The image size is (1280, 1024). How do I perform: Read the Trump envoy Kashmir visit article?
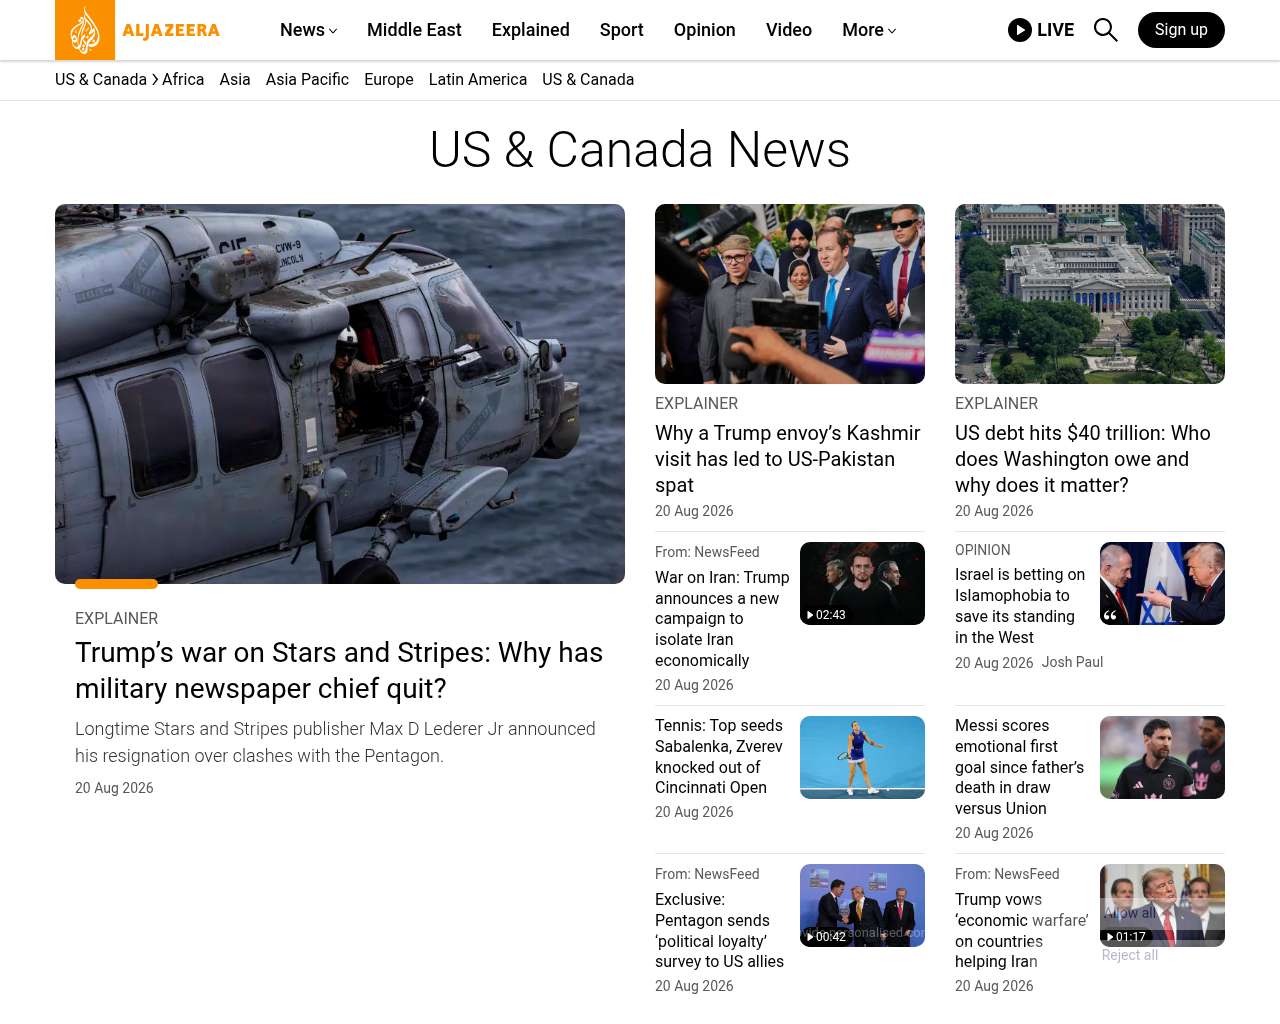pyautogui.click(x=788, y=459)
